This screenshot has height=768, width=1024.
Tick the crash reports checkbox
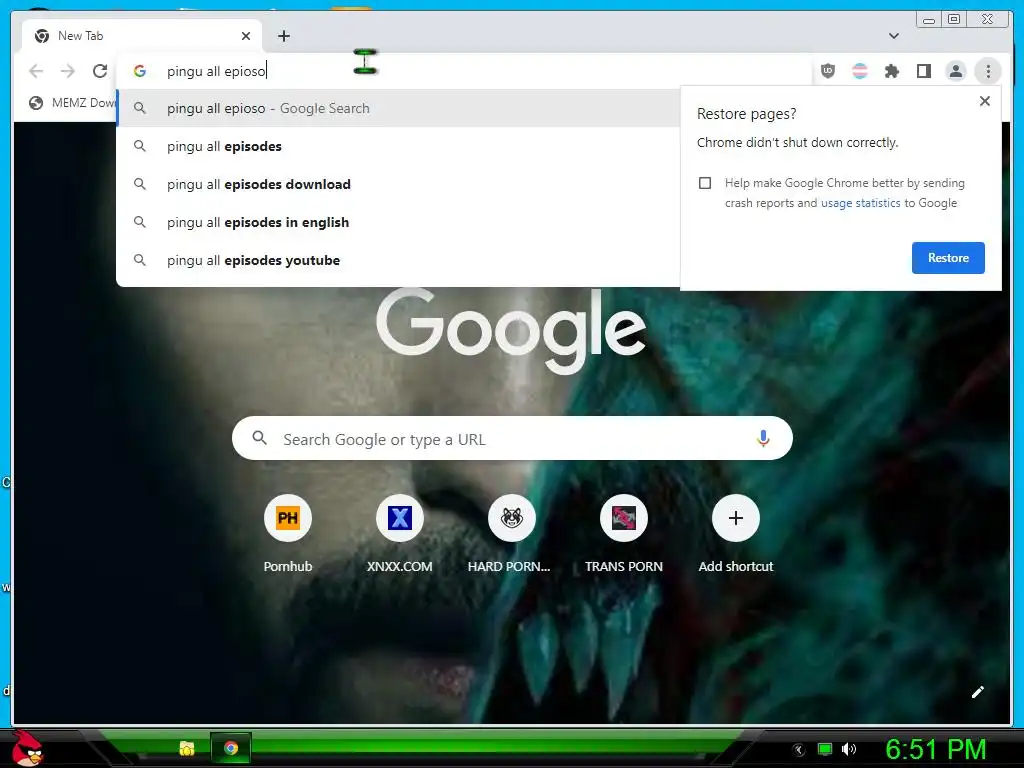coord(705,183)
